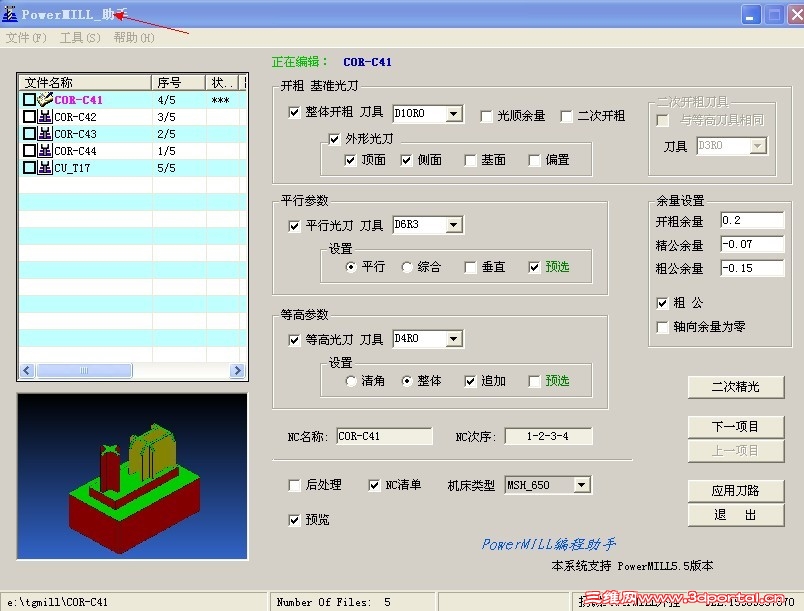Viewport: 804px width, 611px height.
Task: Open the D6R3 parallel tool dropdown
Action: point(453,225)
